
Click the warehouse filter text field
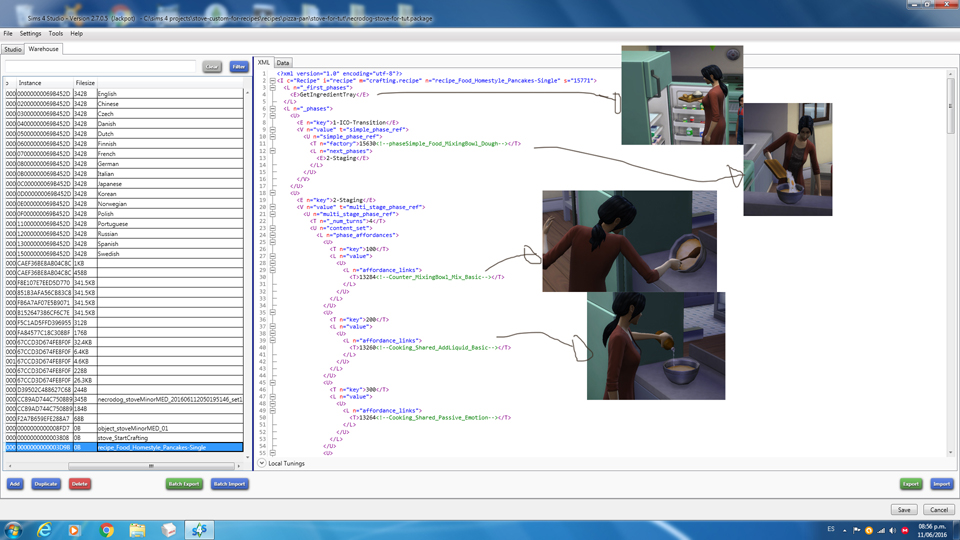point(100,66)
